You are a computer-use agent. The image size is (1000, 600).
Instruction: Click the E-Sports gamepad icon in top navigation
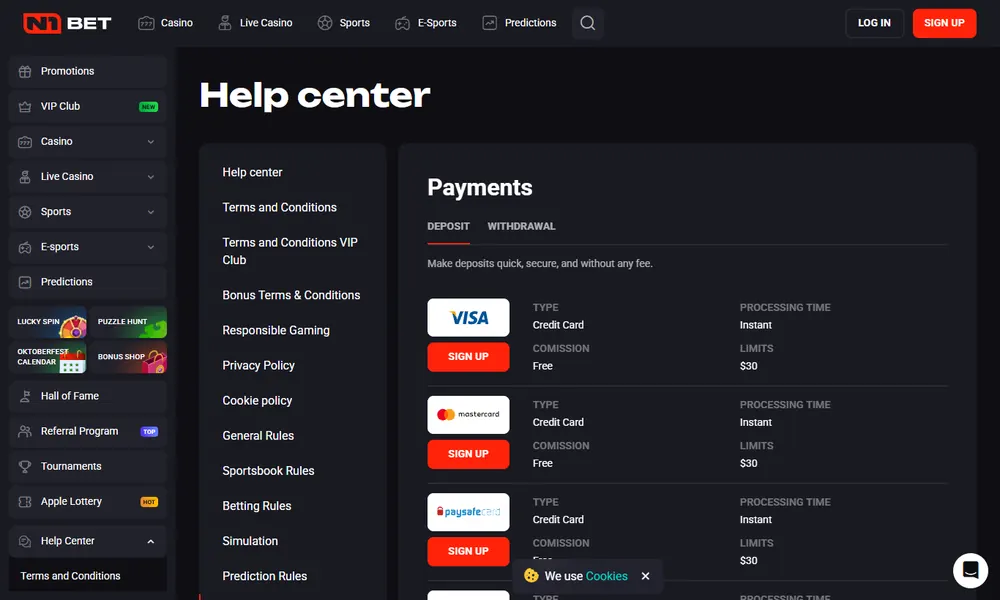(x=402, y=23)
